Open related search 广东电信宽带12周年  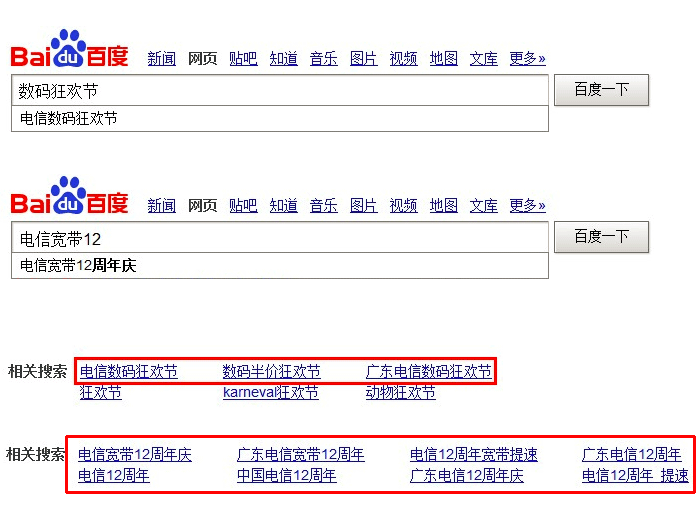point(301,455)
